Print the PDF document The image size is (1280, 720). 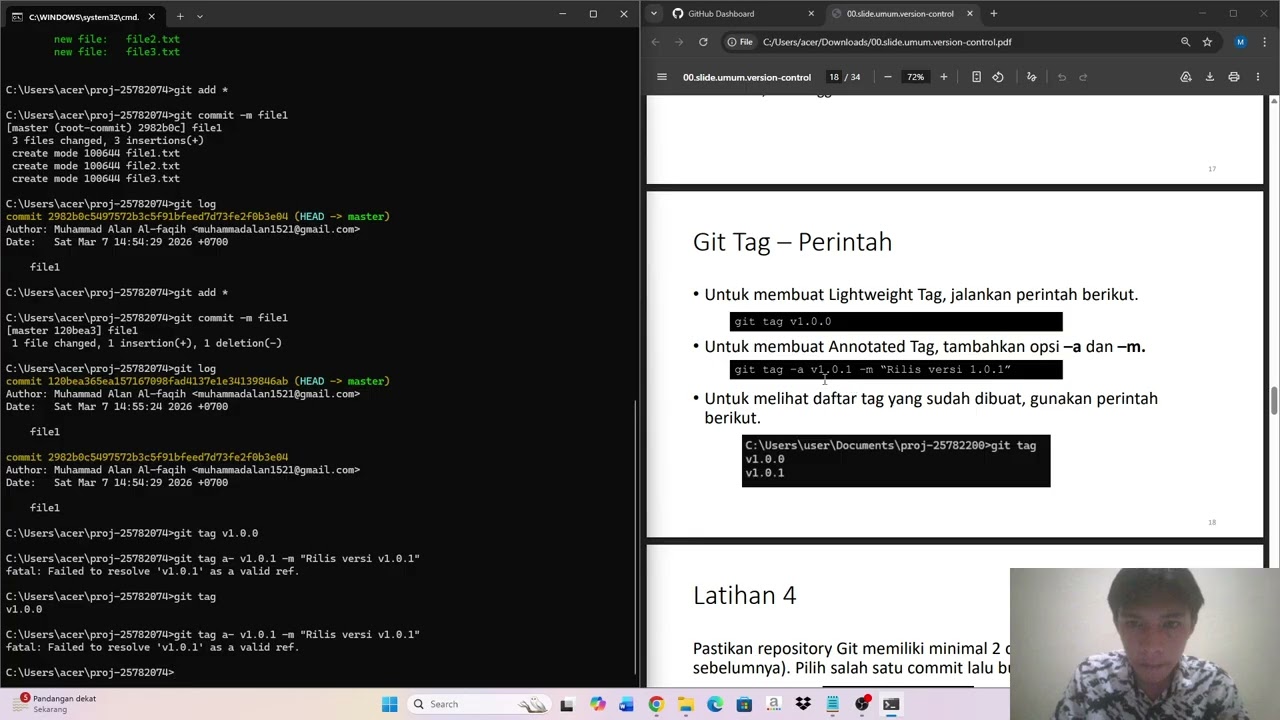1234,77
